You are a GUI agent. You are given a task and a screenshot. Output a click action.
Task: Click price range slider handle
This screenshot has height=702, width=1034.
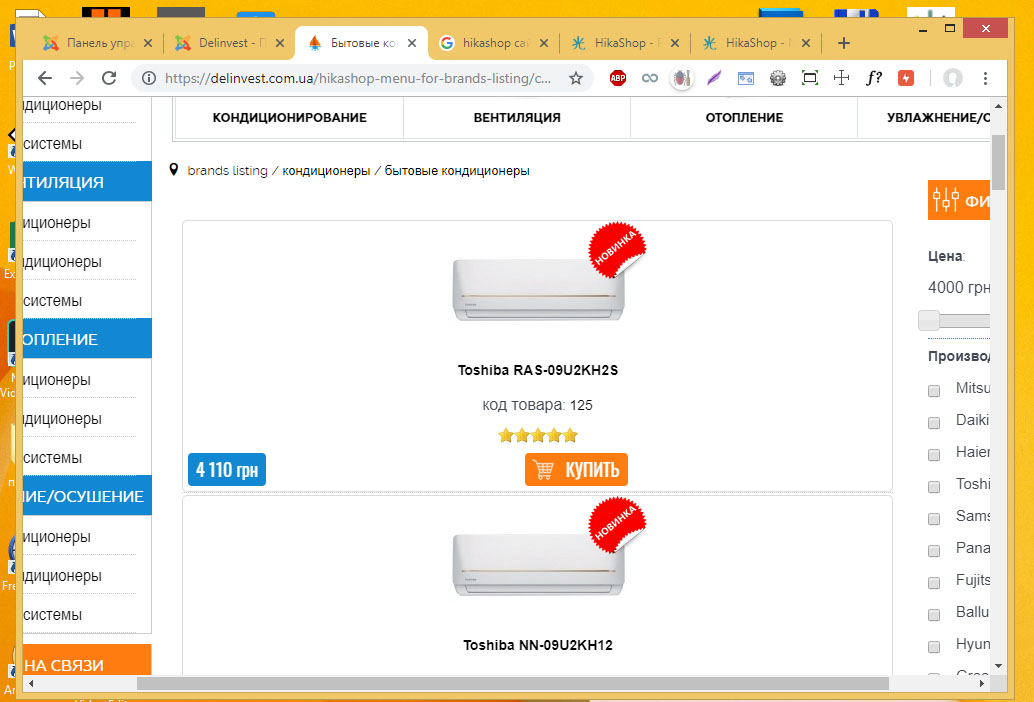click(x=928, y=320)
